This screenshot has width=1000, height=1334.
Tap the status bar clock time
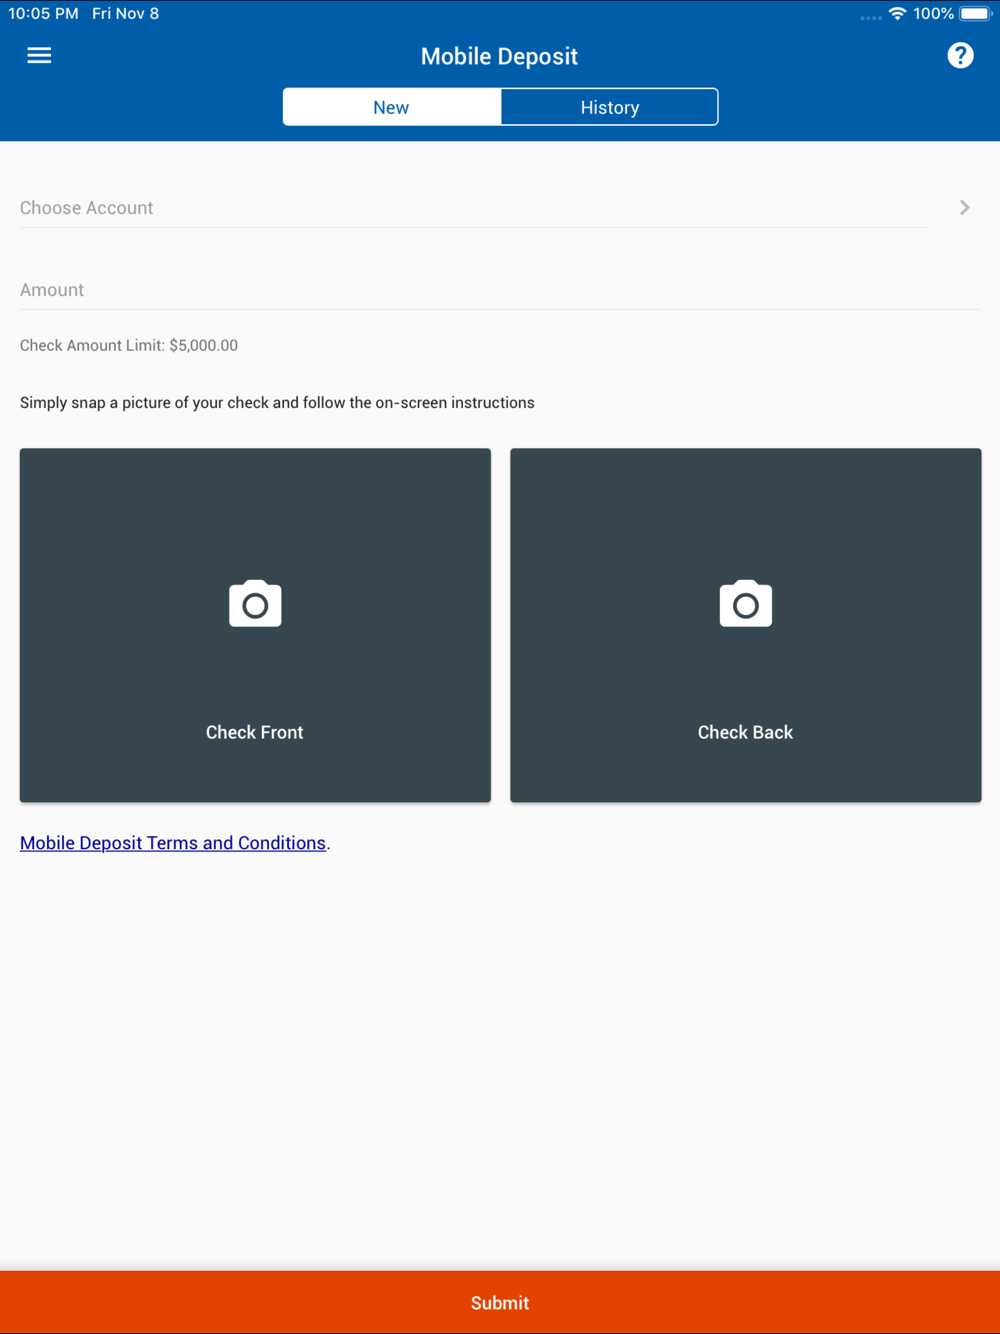click(x=43, y=14)
